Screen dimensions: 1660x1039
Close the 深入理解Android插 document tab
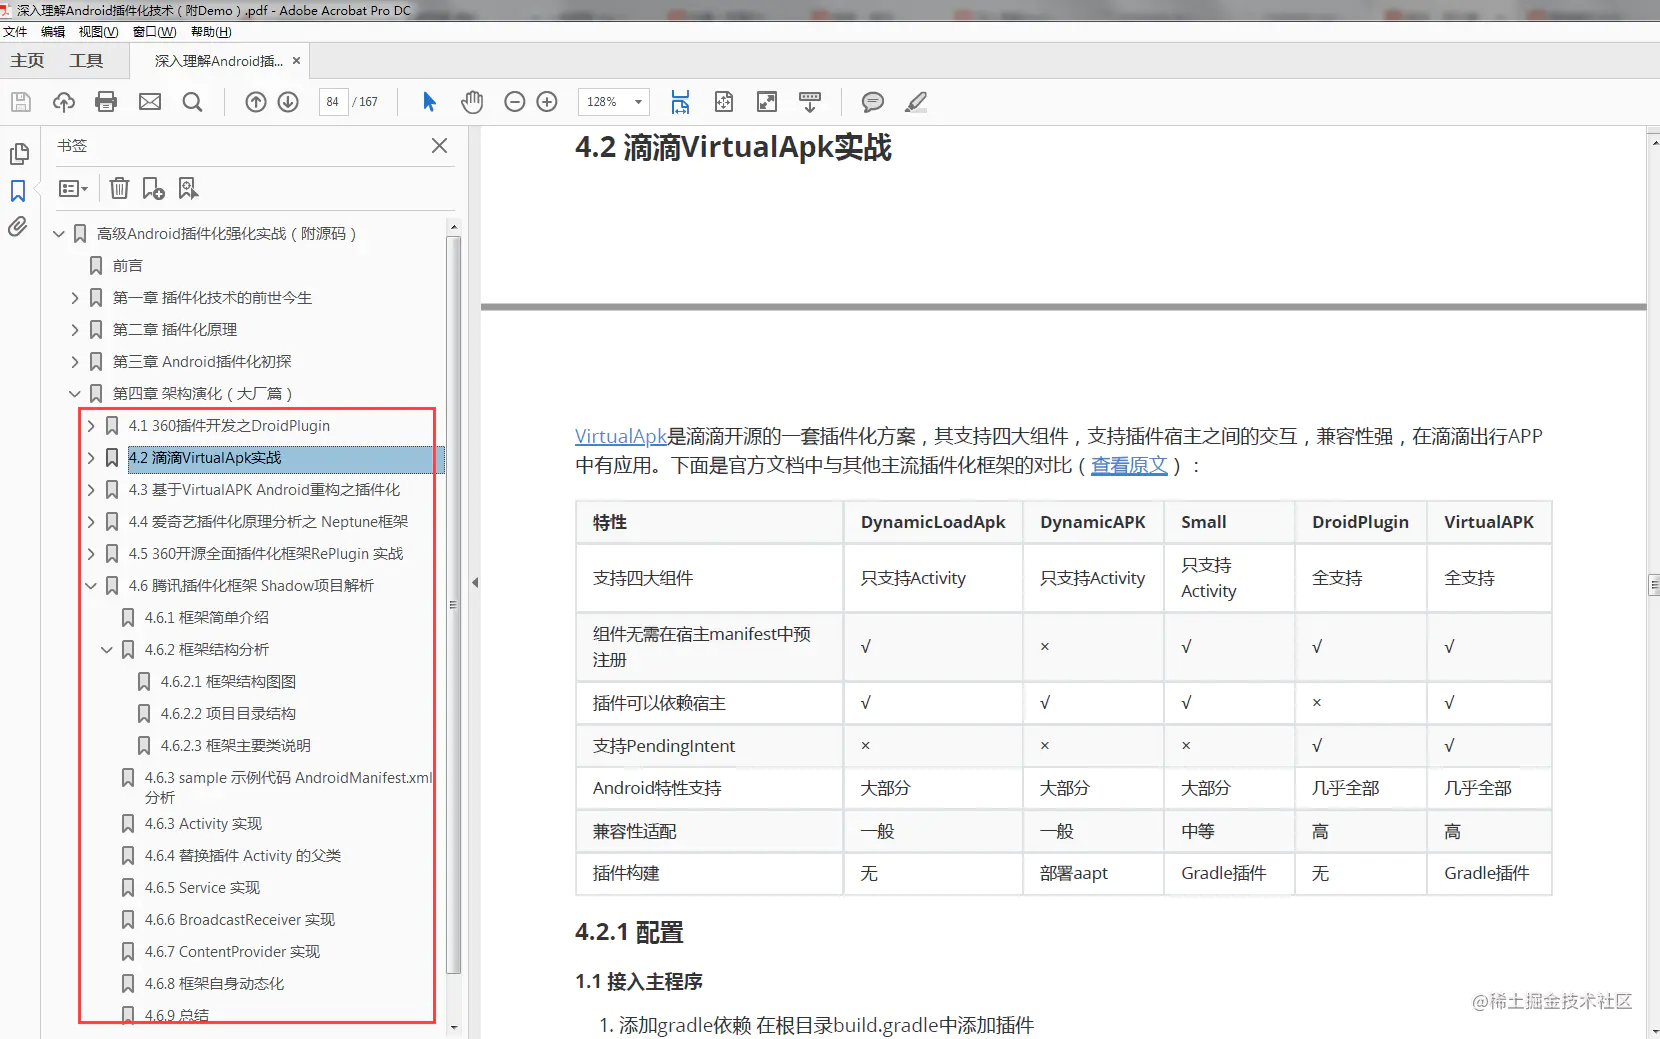point(296,61)
